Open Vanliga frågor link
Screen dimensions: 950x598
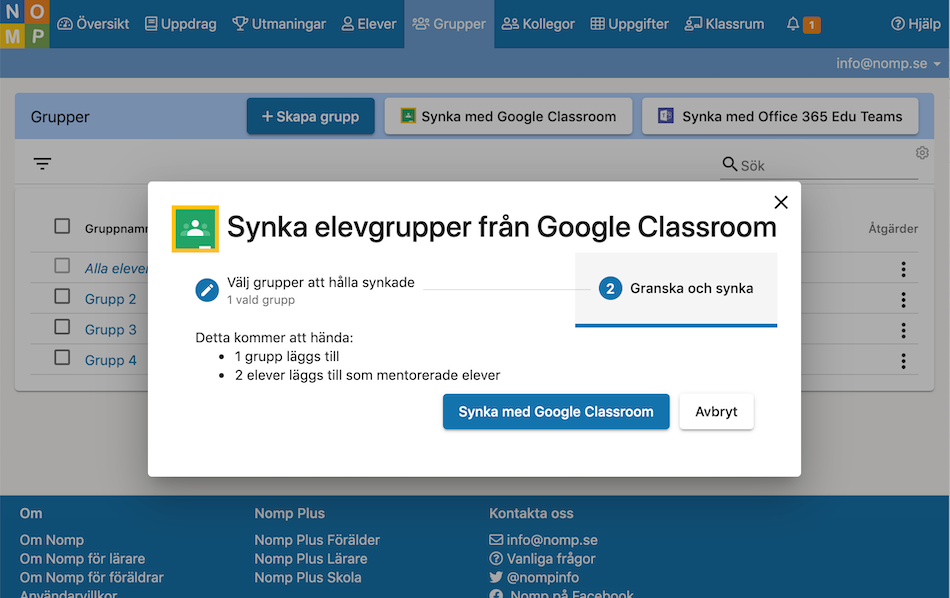coord(551,559)
